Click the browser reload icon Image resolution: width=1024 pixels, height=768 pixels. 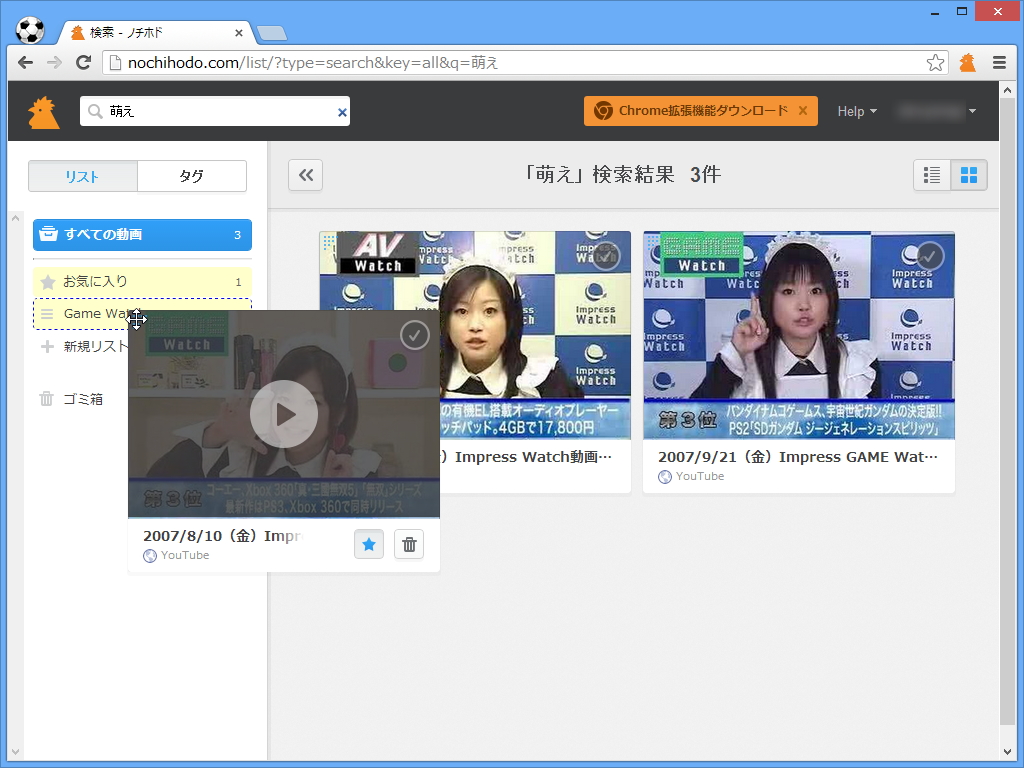point(84,62)
